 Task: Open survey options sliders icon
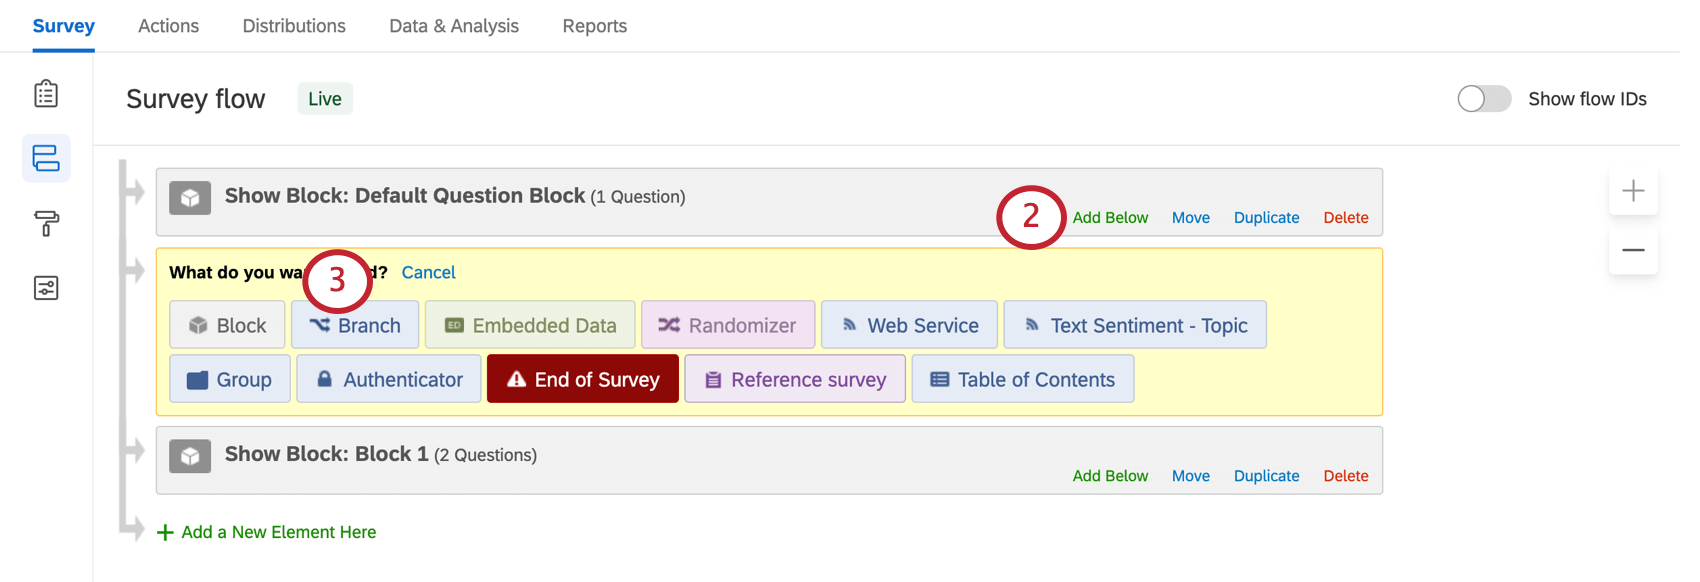pos(46,288)
